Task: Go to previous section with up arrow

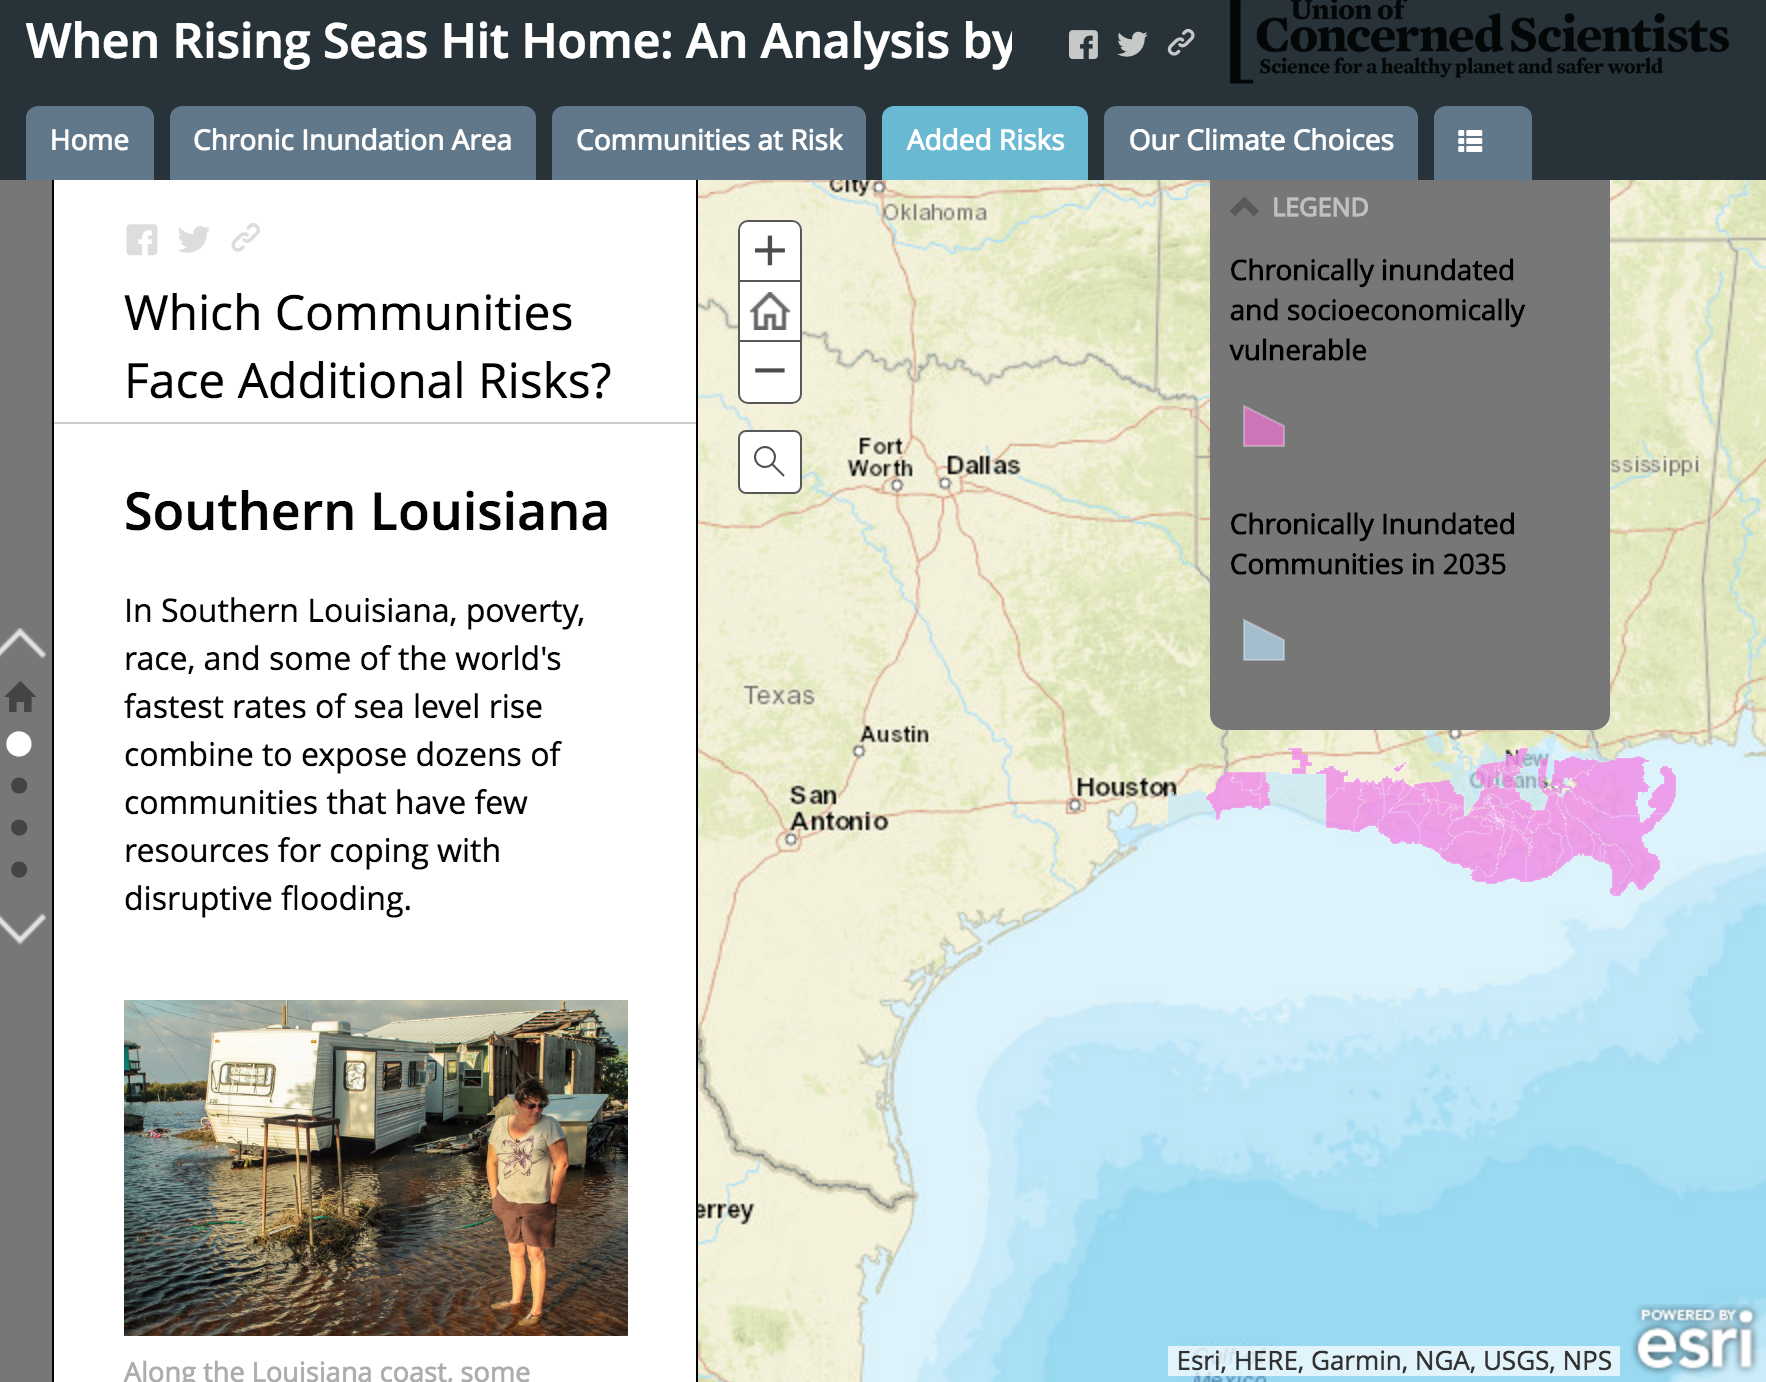Action: pyautogui.click(x=22, y=643)
